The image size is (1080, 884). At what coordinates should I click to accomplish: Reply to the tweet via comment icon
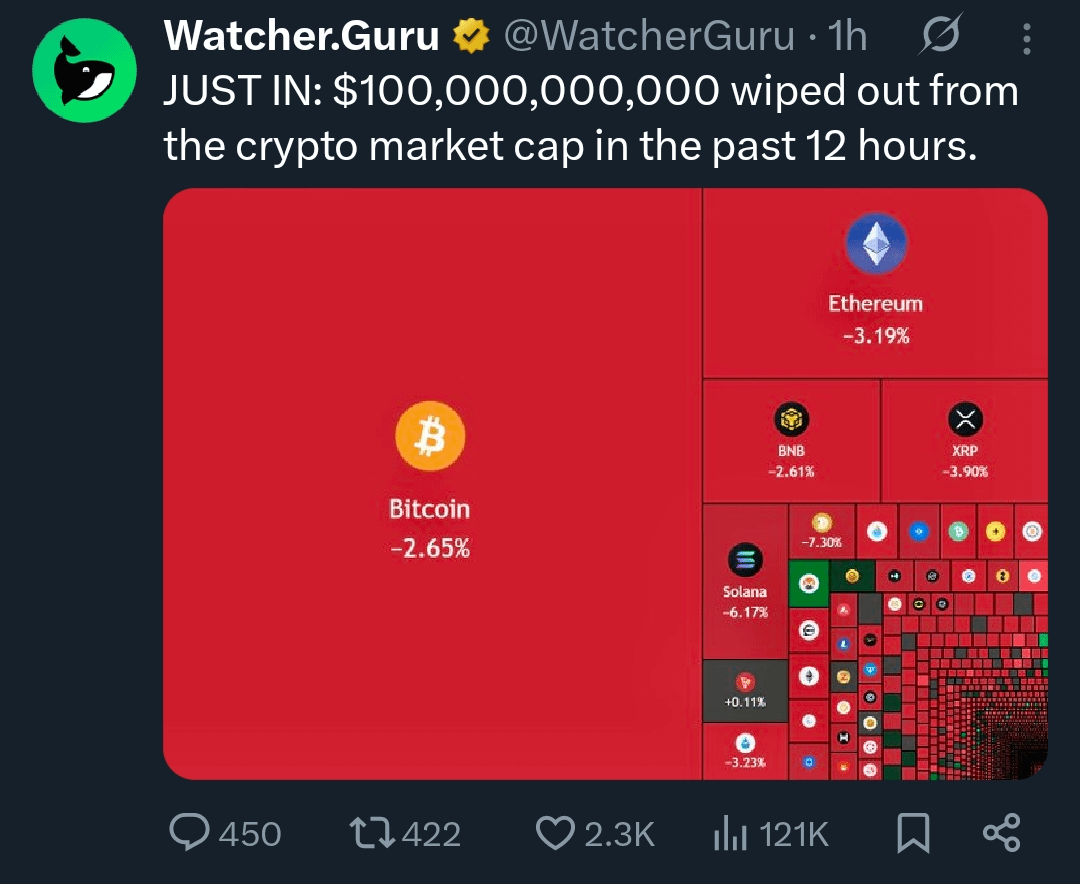pos(189,833)
